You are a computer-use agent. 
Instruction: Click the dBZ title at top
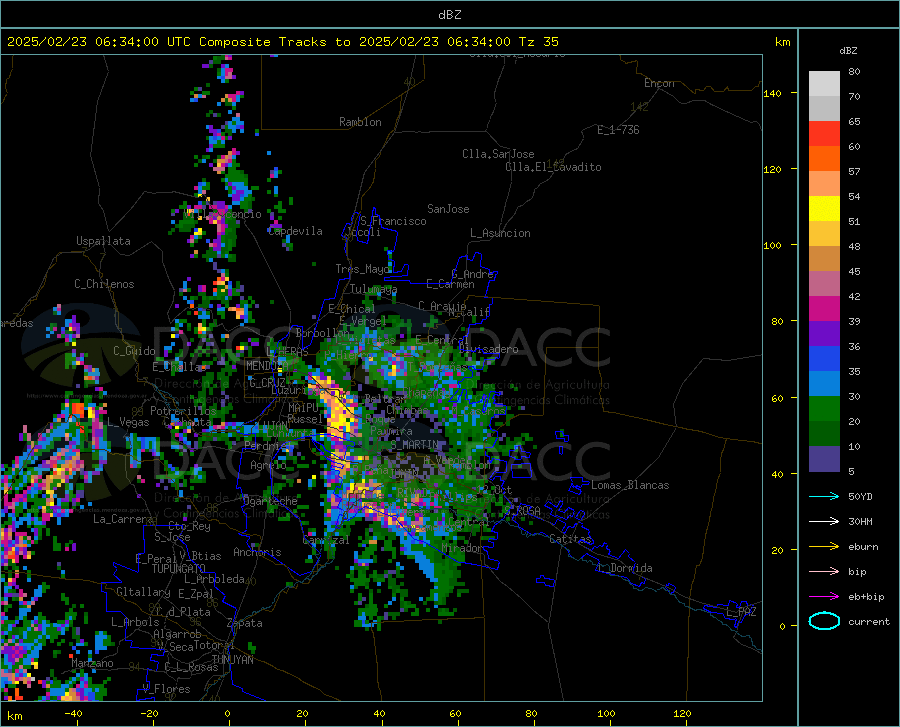coord(449,15)
